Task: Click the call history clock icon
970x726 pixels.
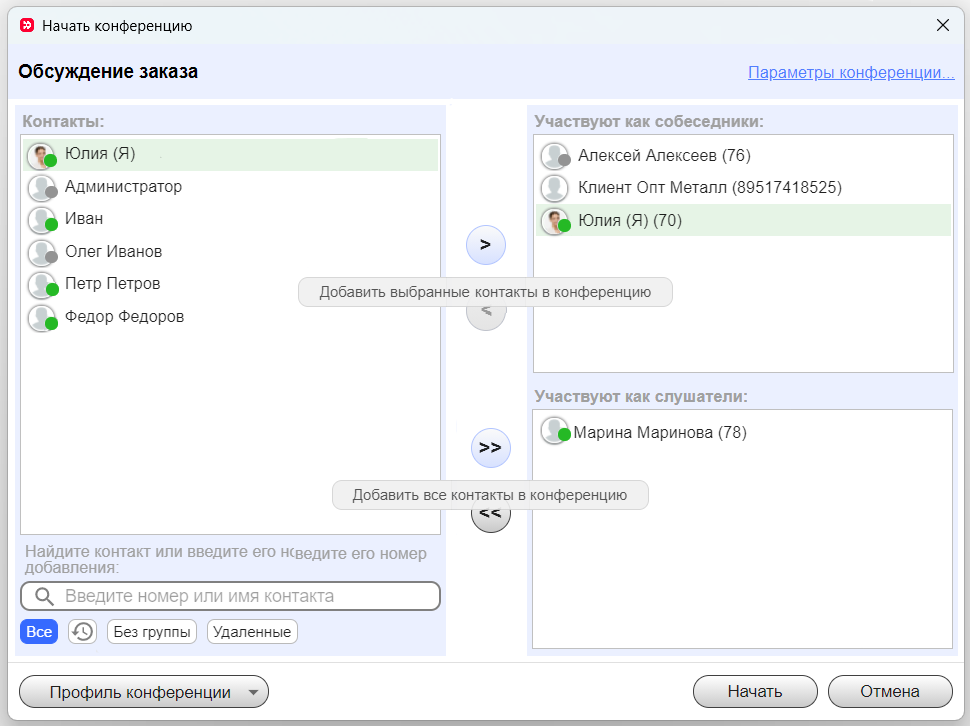Action: tap(82, 632)
